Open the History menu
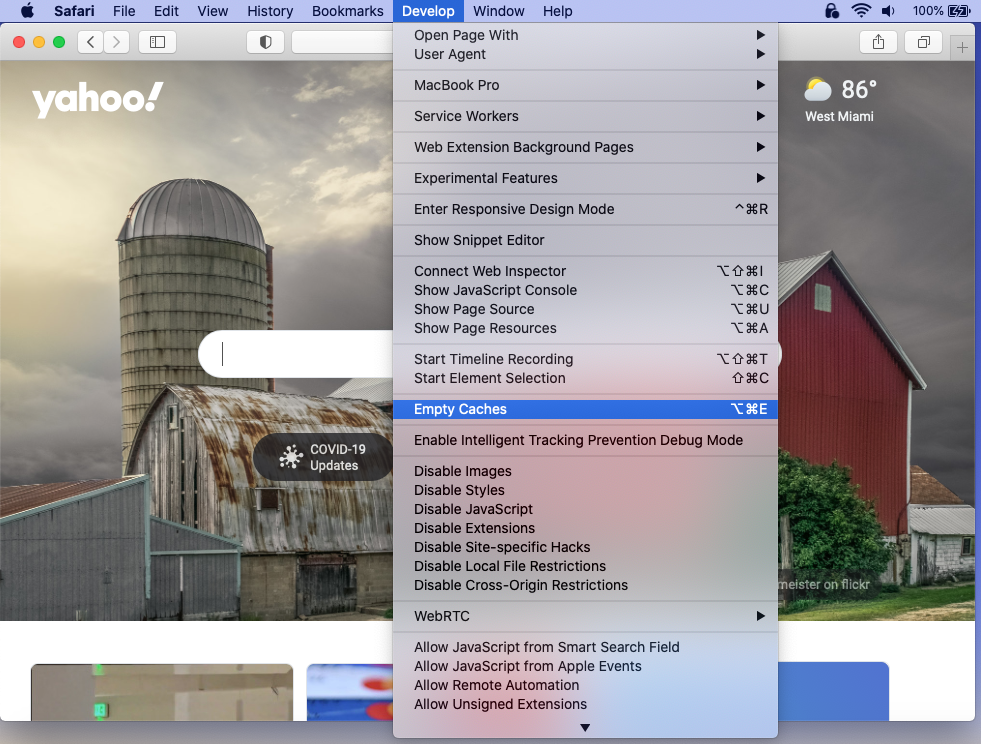This screenshot has height=744, width=981. 270,11
